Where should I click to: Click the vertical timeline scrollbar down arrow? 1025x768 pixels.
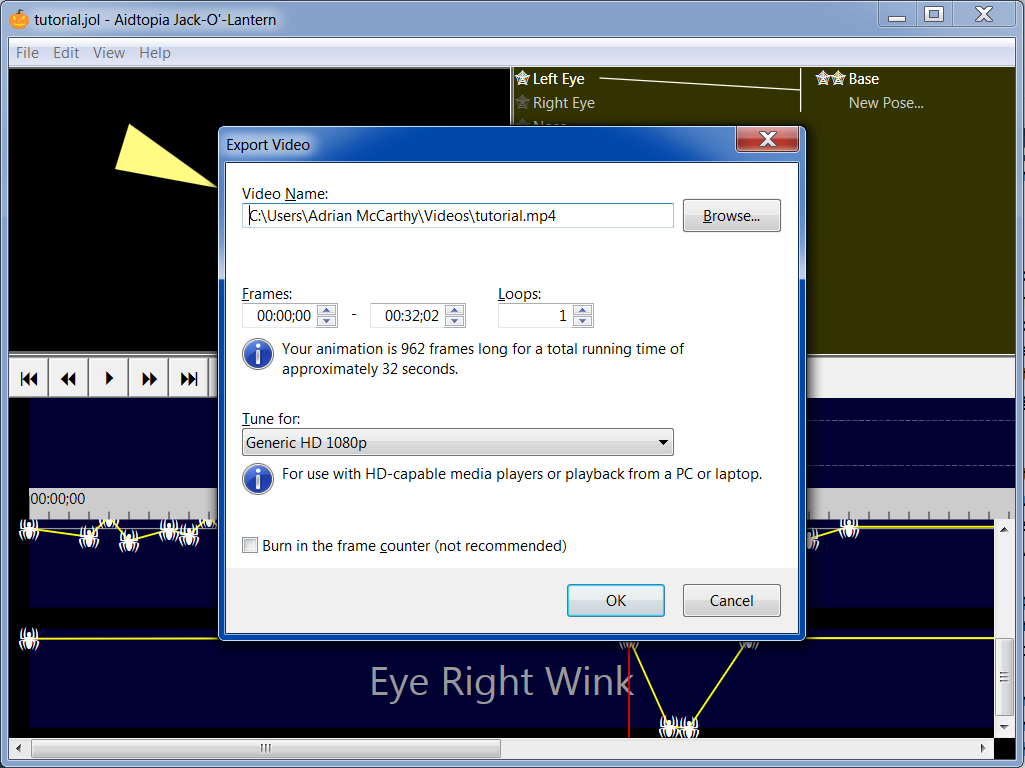coord(1004,727)
